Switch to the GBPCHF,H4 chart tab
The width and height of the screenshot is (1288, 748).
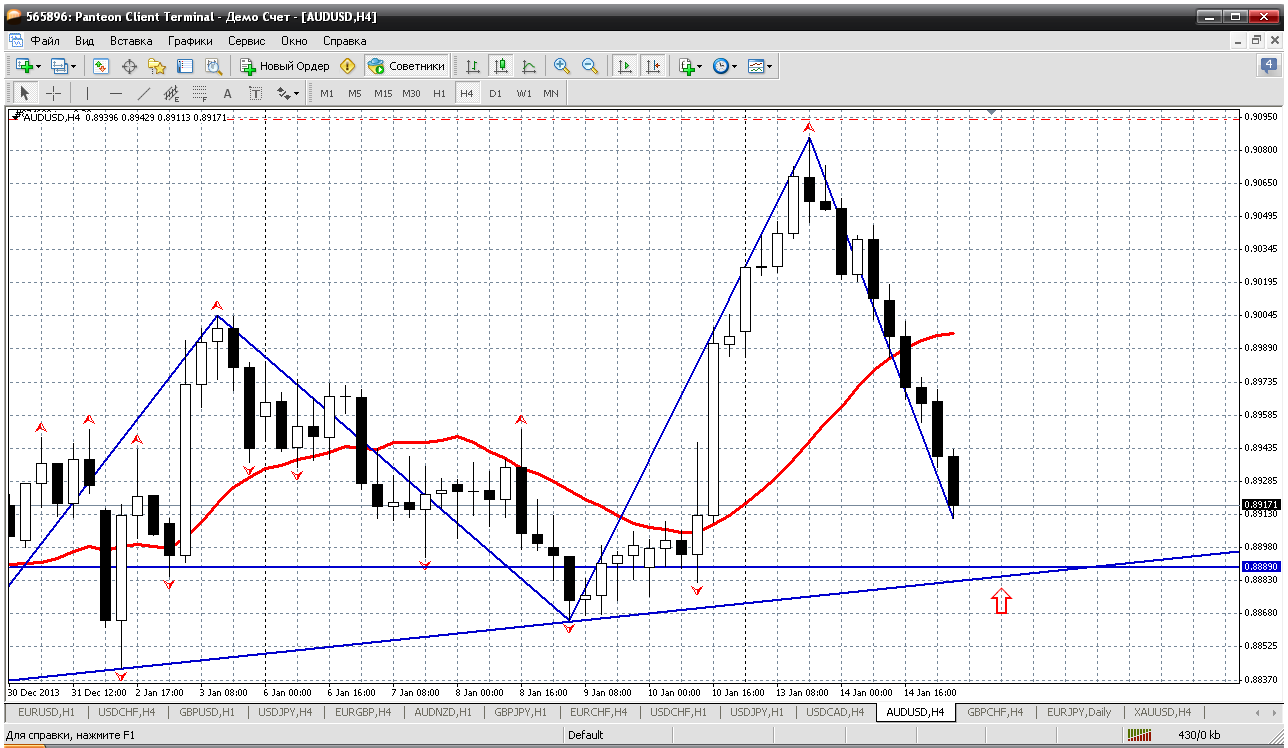coord(995,712)
